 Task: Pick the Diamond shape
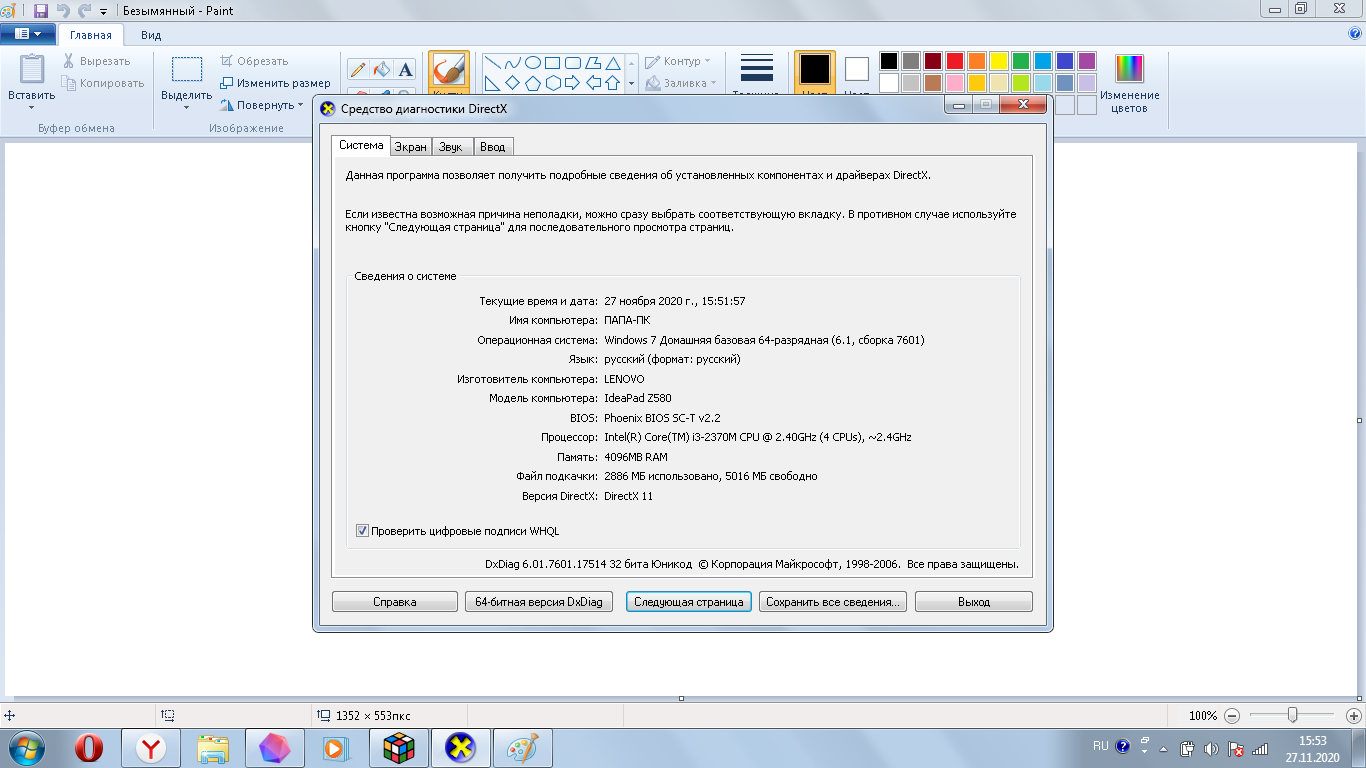coord(512,82)
